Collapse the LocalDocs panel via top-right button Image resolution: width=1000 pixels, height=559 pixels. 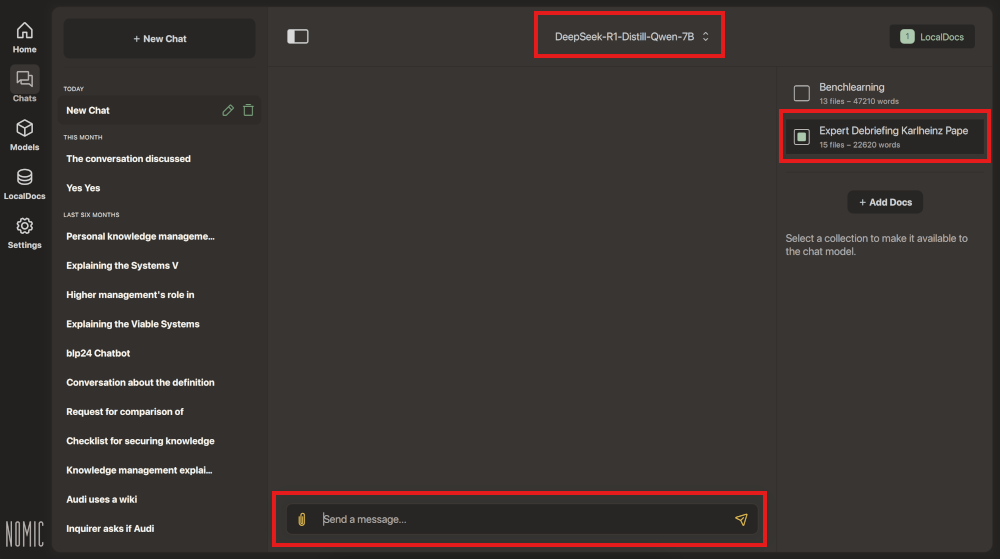point(932,37)
